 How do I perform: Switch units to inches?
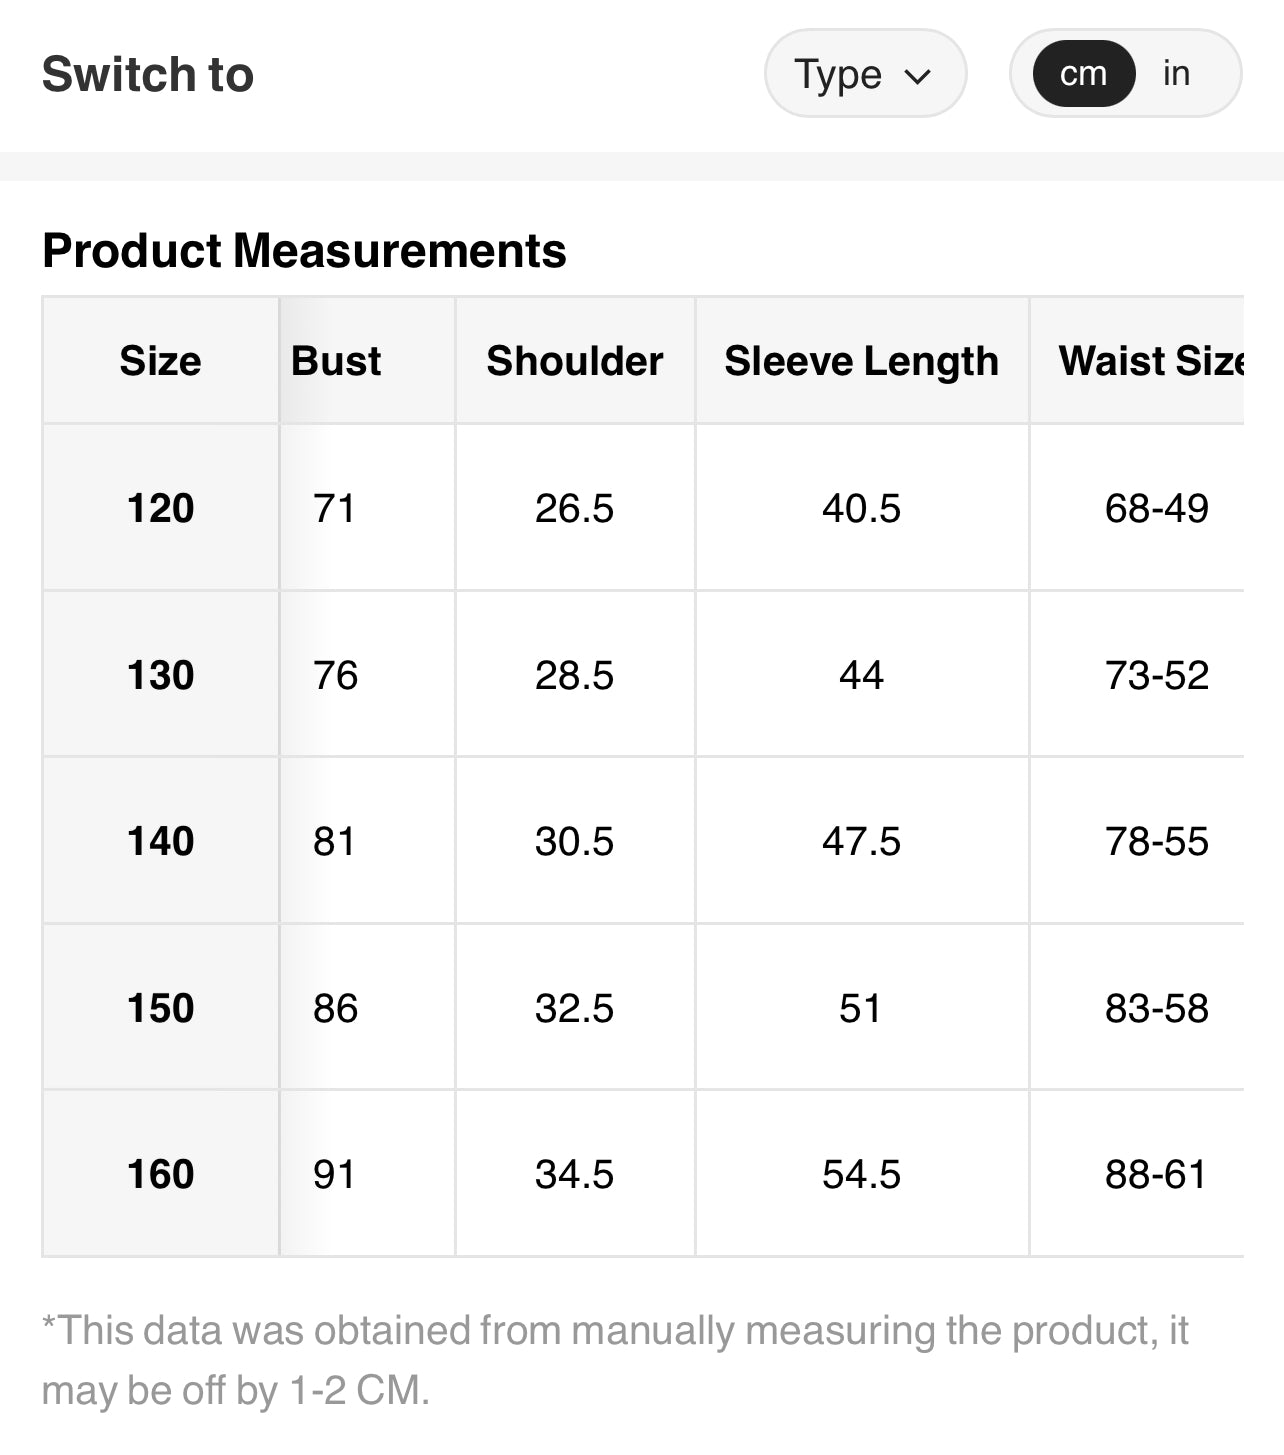pos(1176,74)
